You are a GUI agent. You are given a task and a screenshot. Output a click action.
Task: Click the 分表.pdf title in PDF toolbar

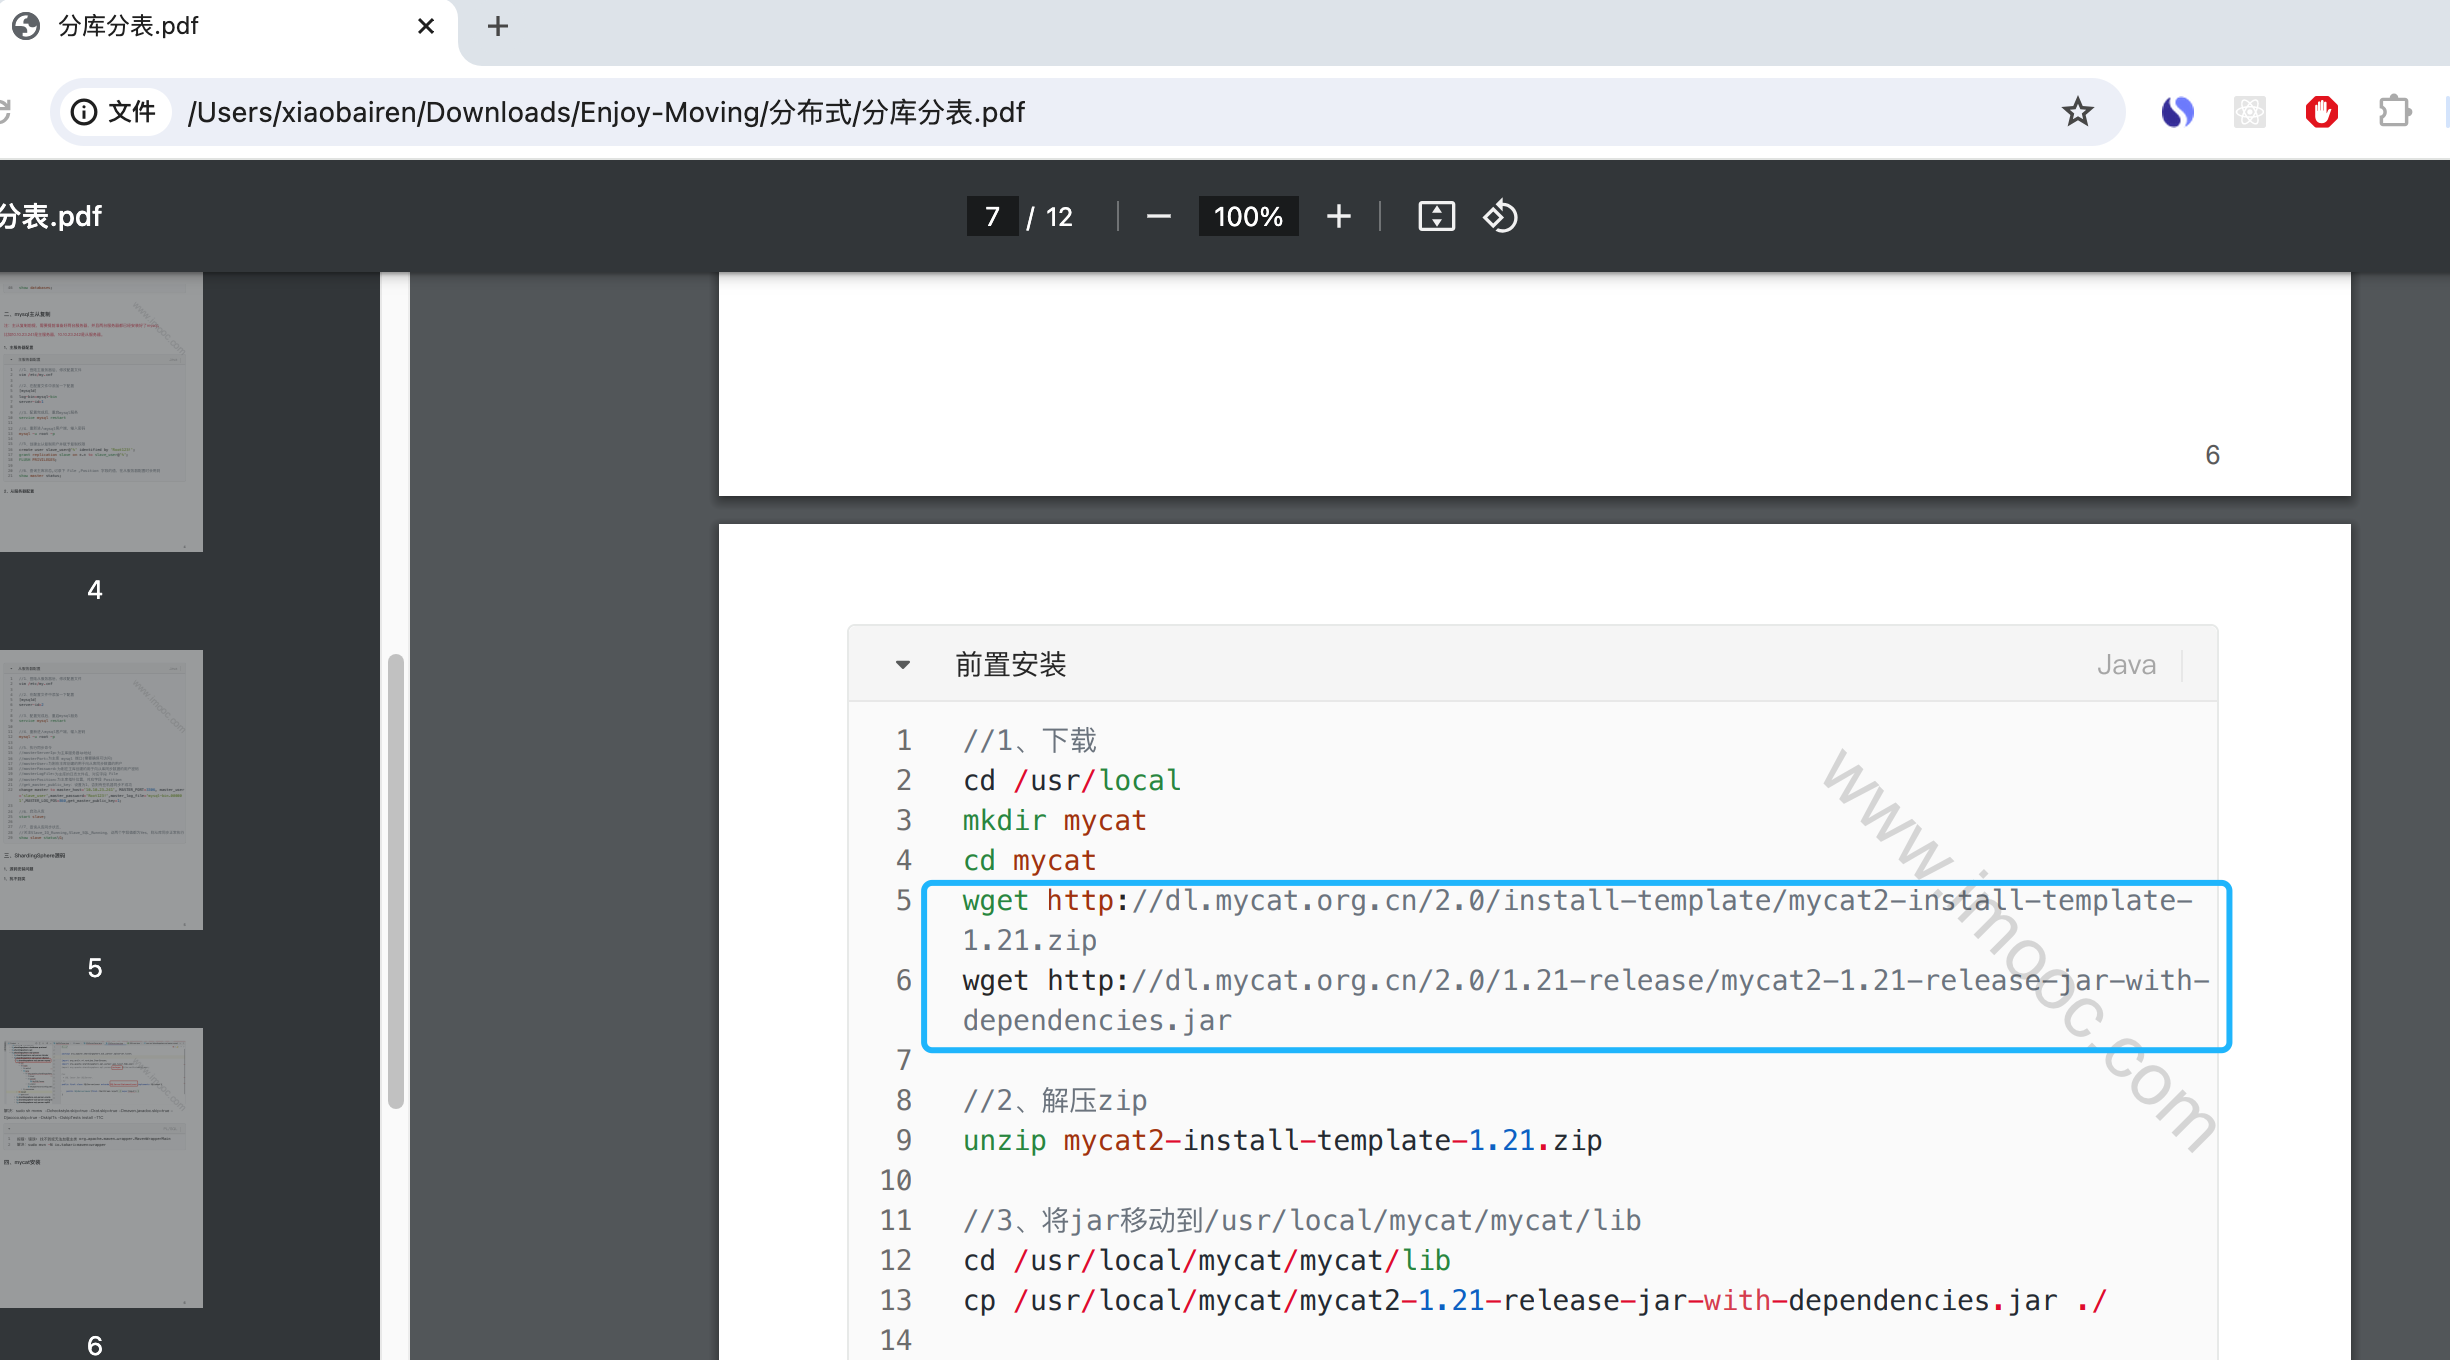click(51, 216)
